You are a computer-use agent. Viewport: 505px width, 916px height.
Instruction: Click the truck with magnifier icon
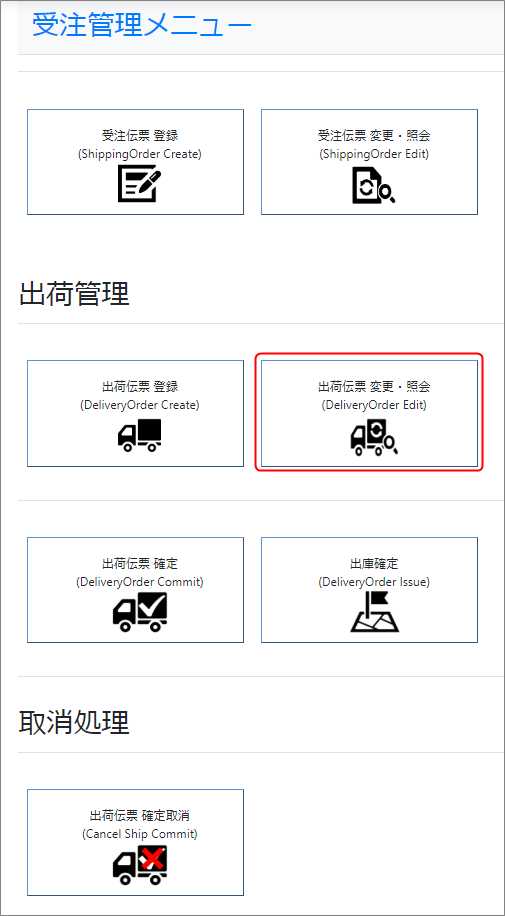point(375,439)
